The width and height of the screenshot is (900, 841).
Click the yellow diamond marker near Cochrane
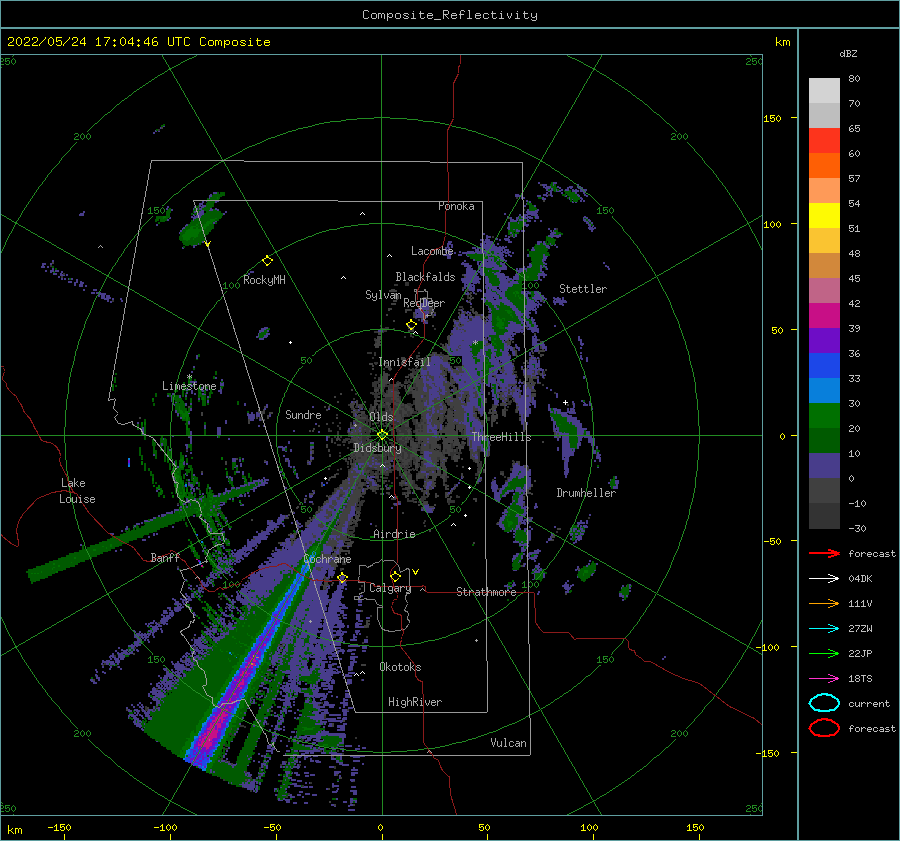tap(343, 578)
